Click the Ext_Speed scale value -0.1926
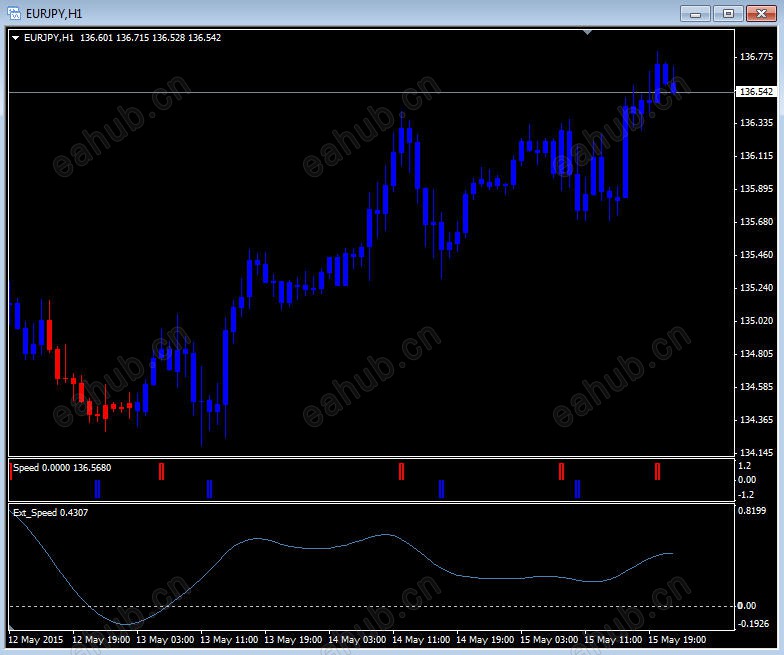784x655 pixels. pos(753,624)
